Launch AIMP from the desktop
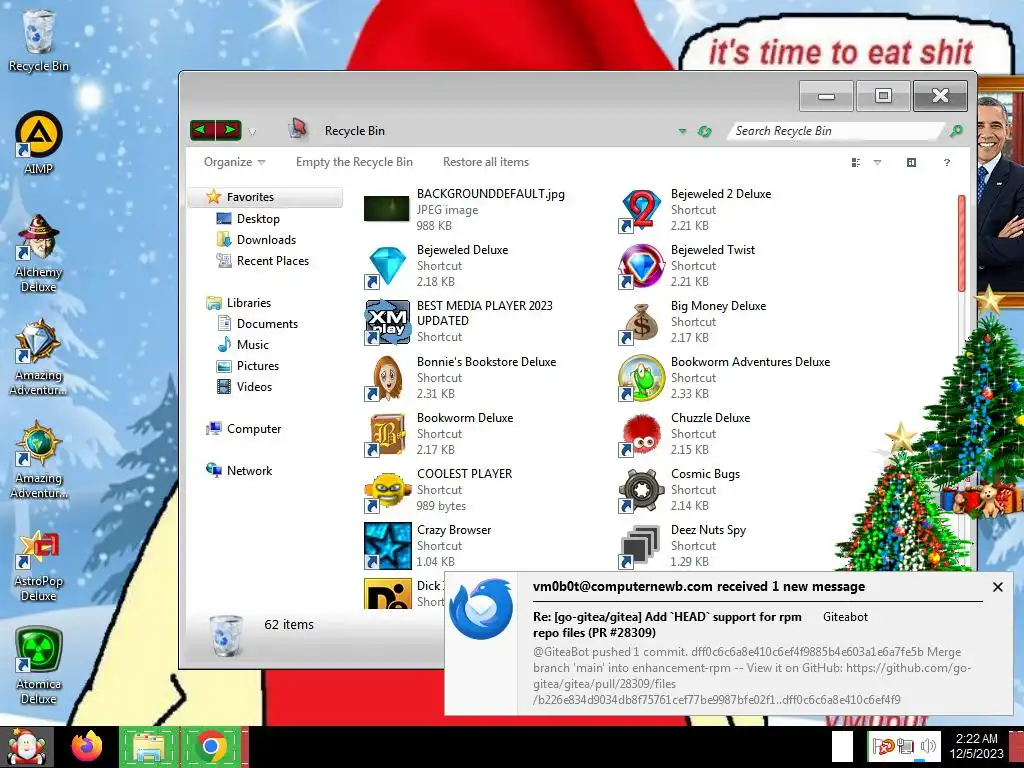This screenshot has width=1024, height=768. pos(38,142)
